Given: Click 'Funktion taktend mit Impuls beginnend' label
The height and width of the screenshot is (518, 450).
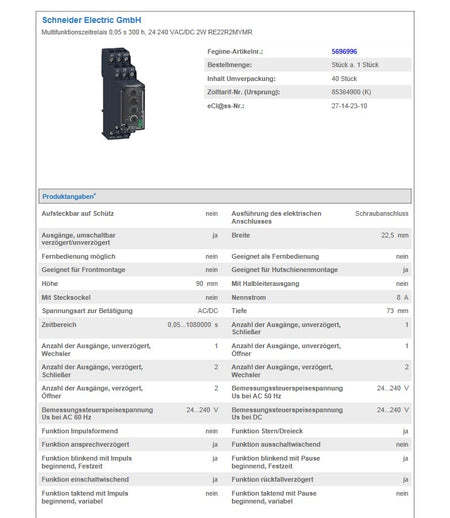Looking at the screenshot, I should coord(85,497).
